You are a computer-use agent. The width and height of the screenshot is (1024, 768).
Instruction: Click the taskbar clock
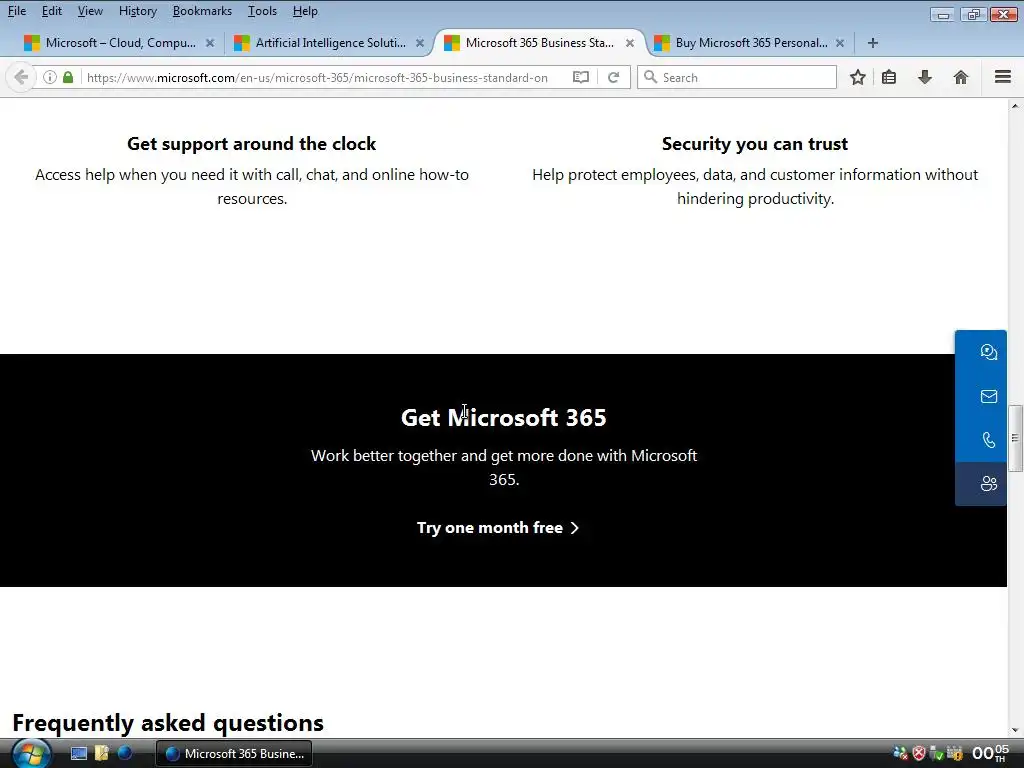point(990,754)
